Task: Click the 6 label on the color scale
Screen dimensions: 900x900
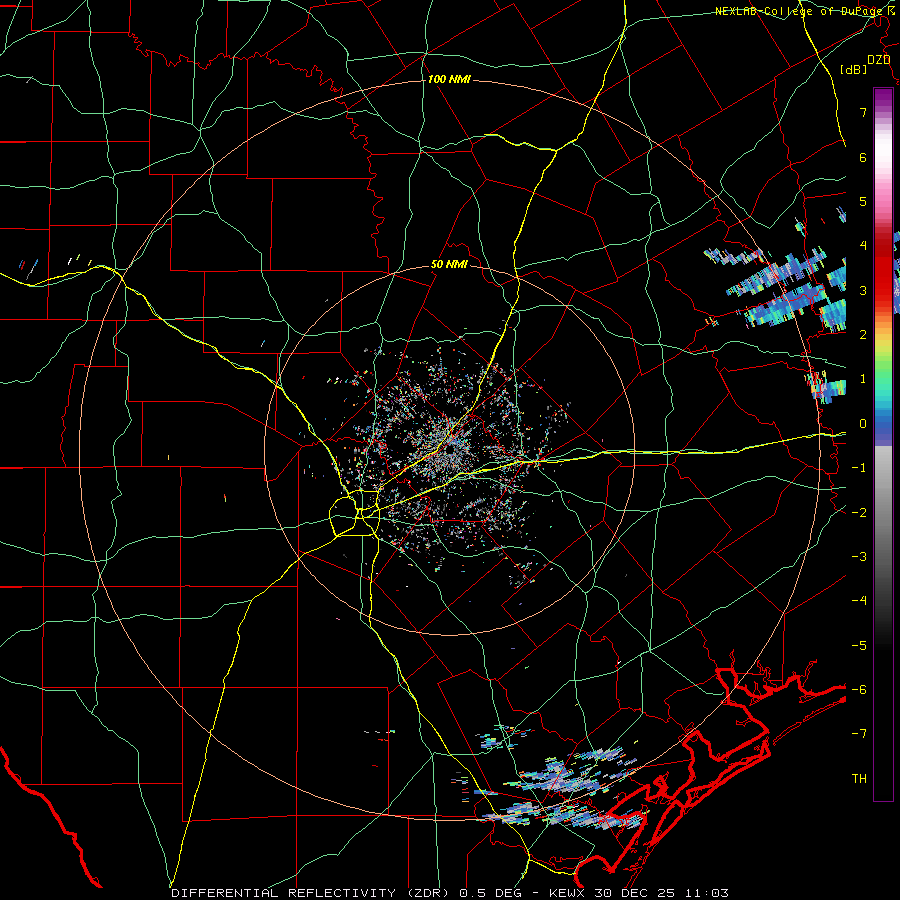Action: pos(863,157)
